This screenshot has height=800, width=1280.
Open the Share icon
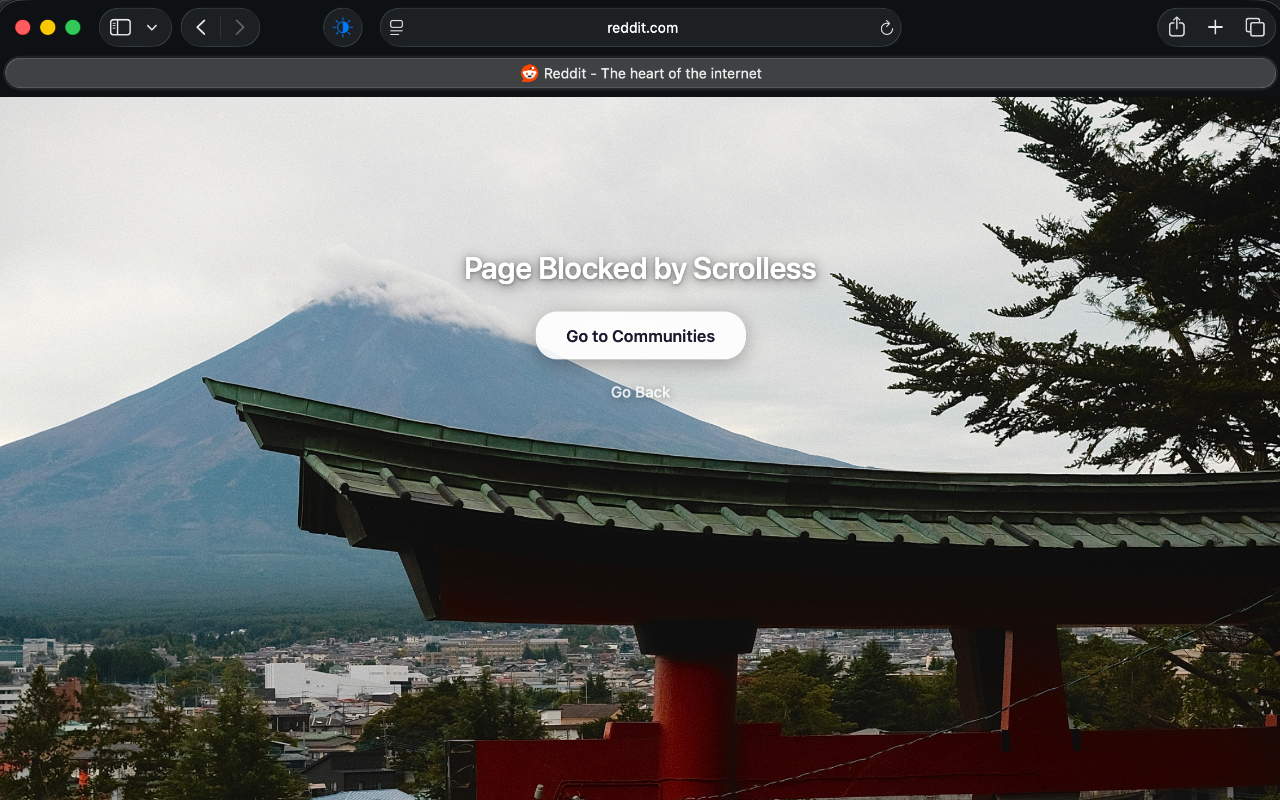coord(1177,28)
